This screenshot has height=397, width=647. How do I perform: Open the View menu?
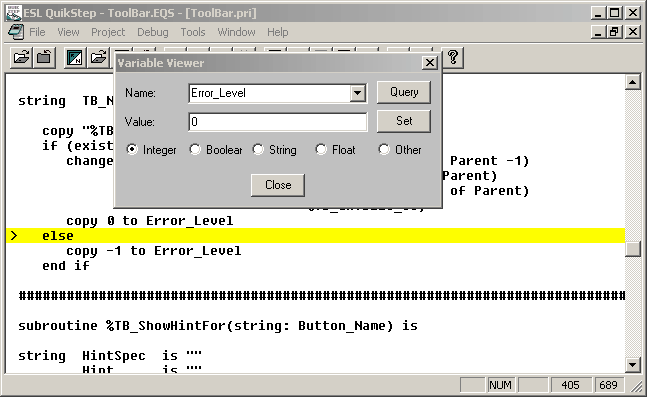tap(68, 32)
